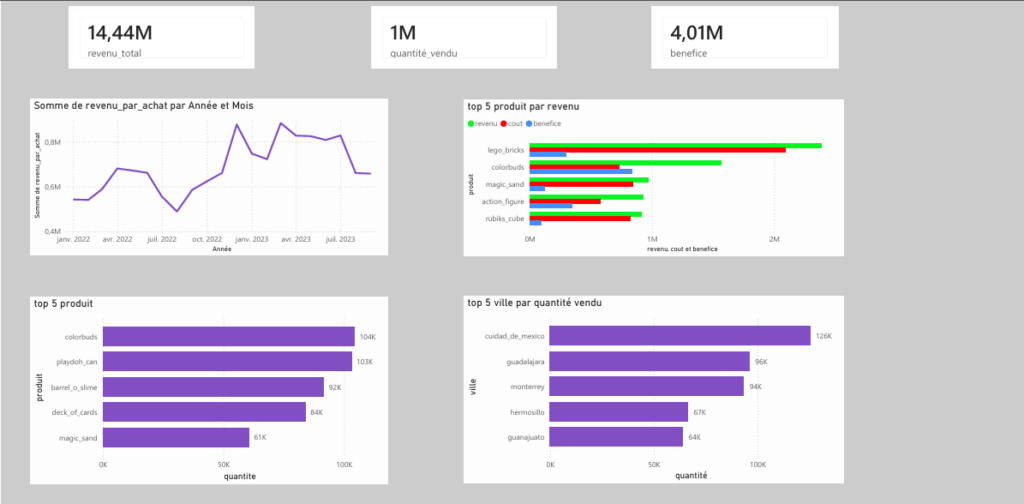
Task: Click the playdoh_can quantity bar
Action: point(227,362)
